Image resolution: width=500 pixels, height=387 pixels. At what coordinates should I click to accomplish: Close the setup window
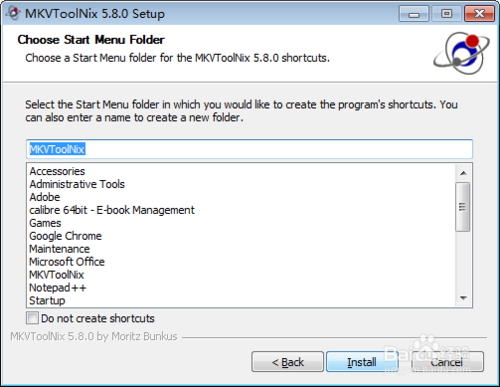coord(479,14)
